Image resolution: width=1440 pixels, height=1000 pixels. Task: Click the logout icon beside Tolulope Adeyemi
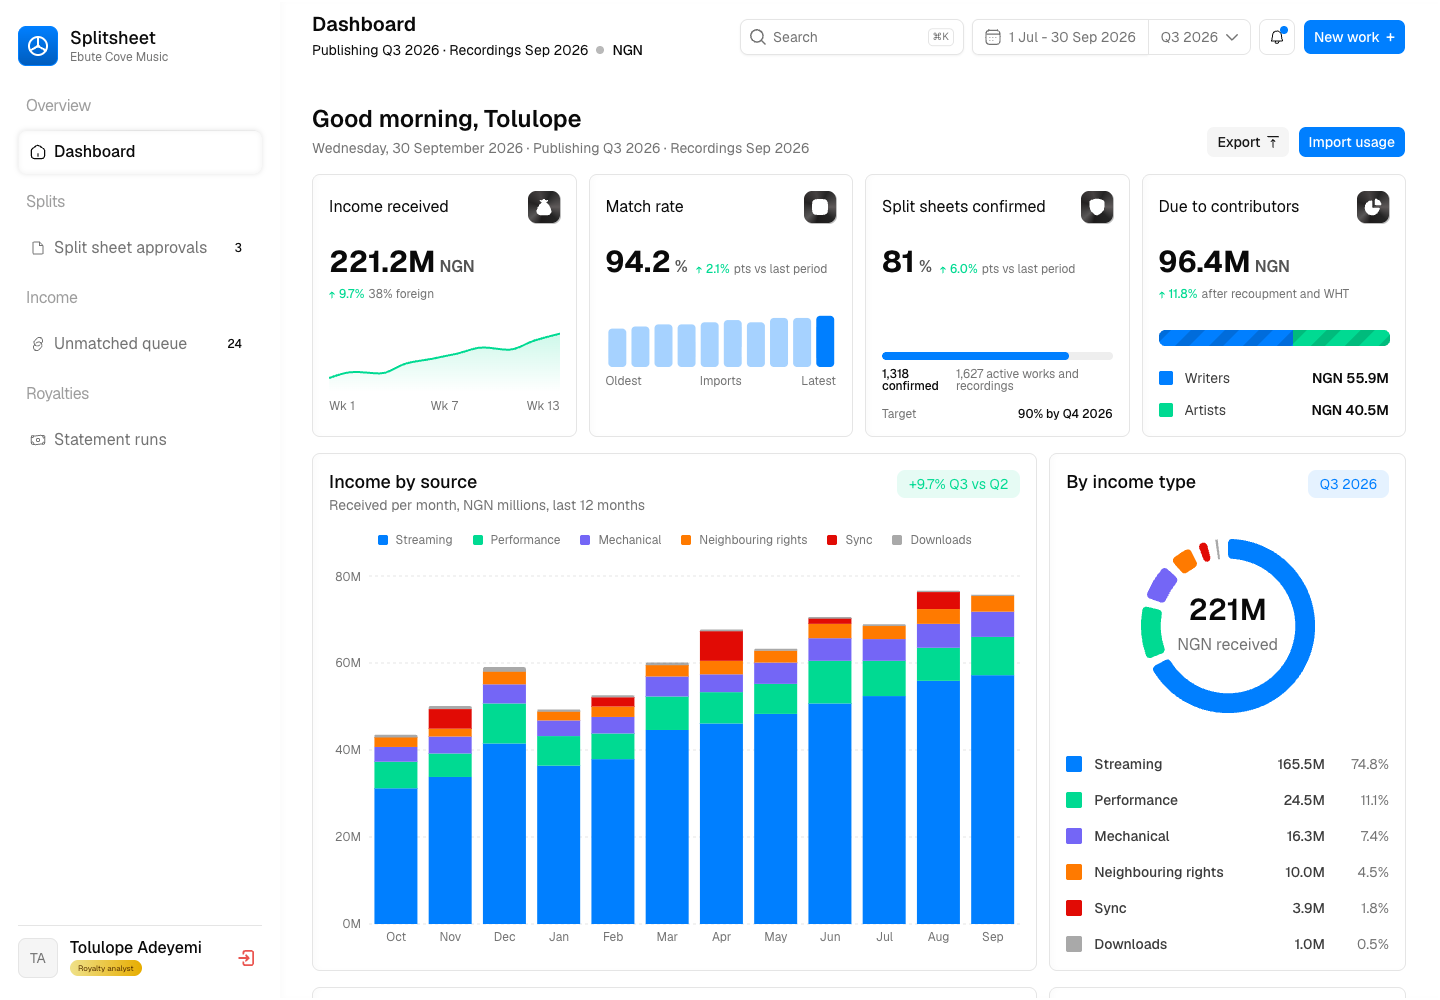coord(246,958)
